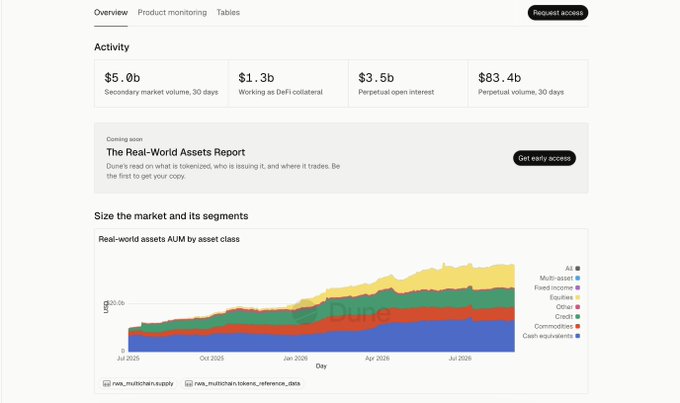Toggle the Commodities legend swatch
The height and width of the screenshot is (403, 680).
pos(578,326)
